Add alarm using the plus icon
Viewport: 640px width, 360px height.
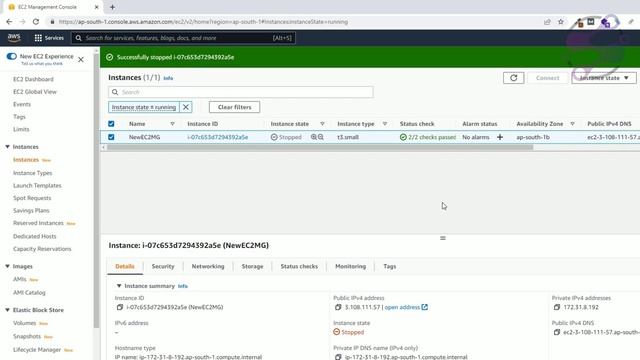pyautogui.click(x=500, y=137)
